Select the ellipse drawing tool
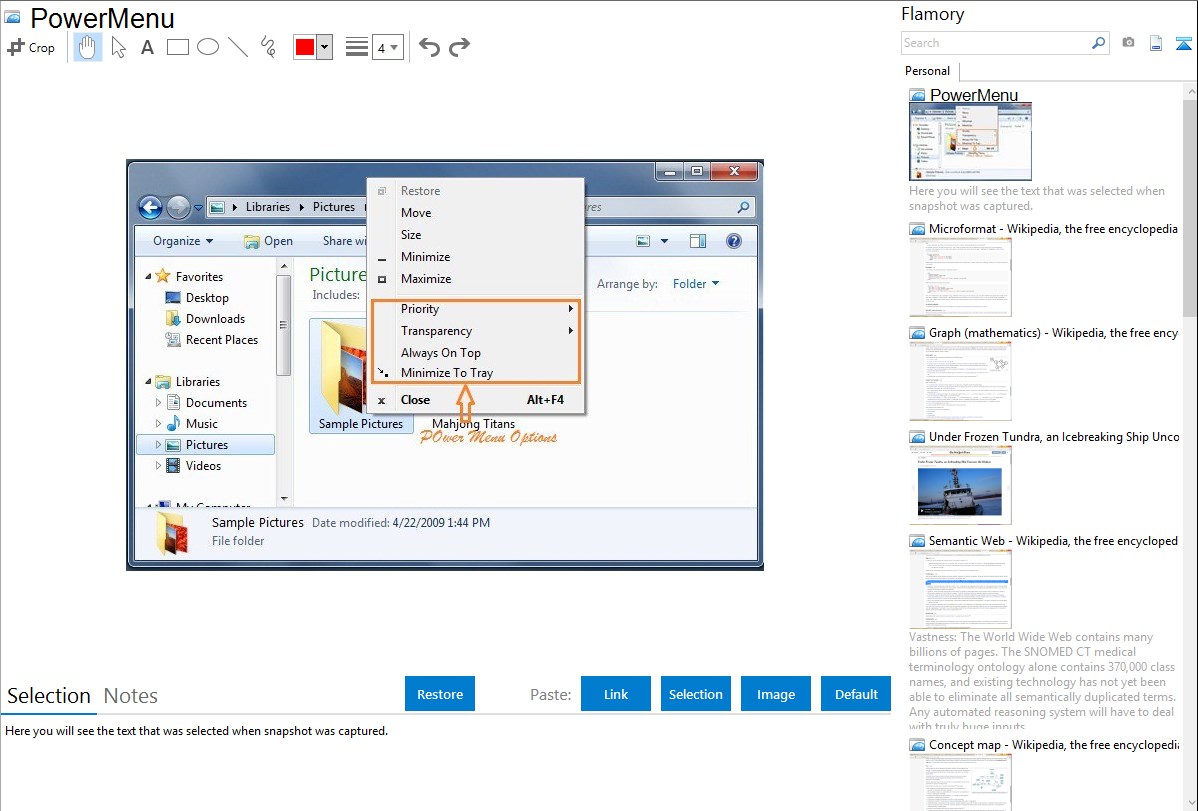 click(208, 47)
